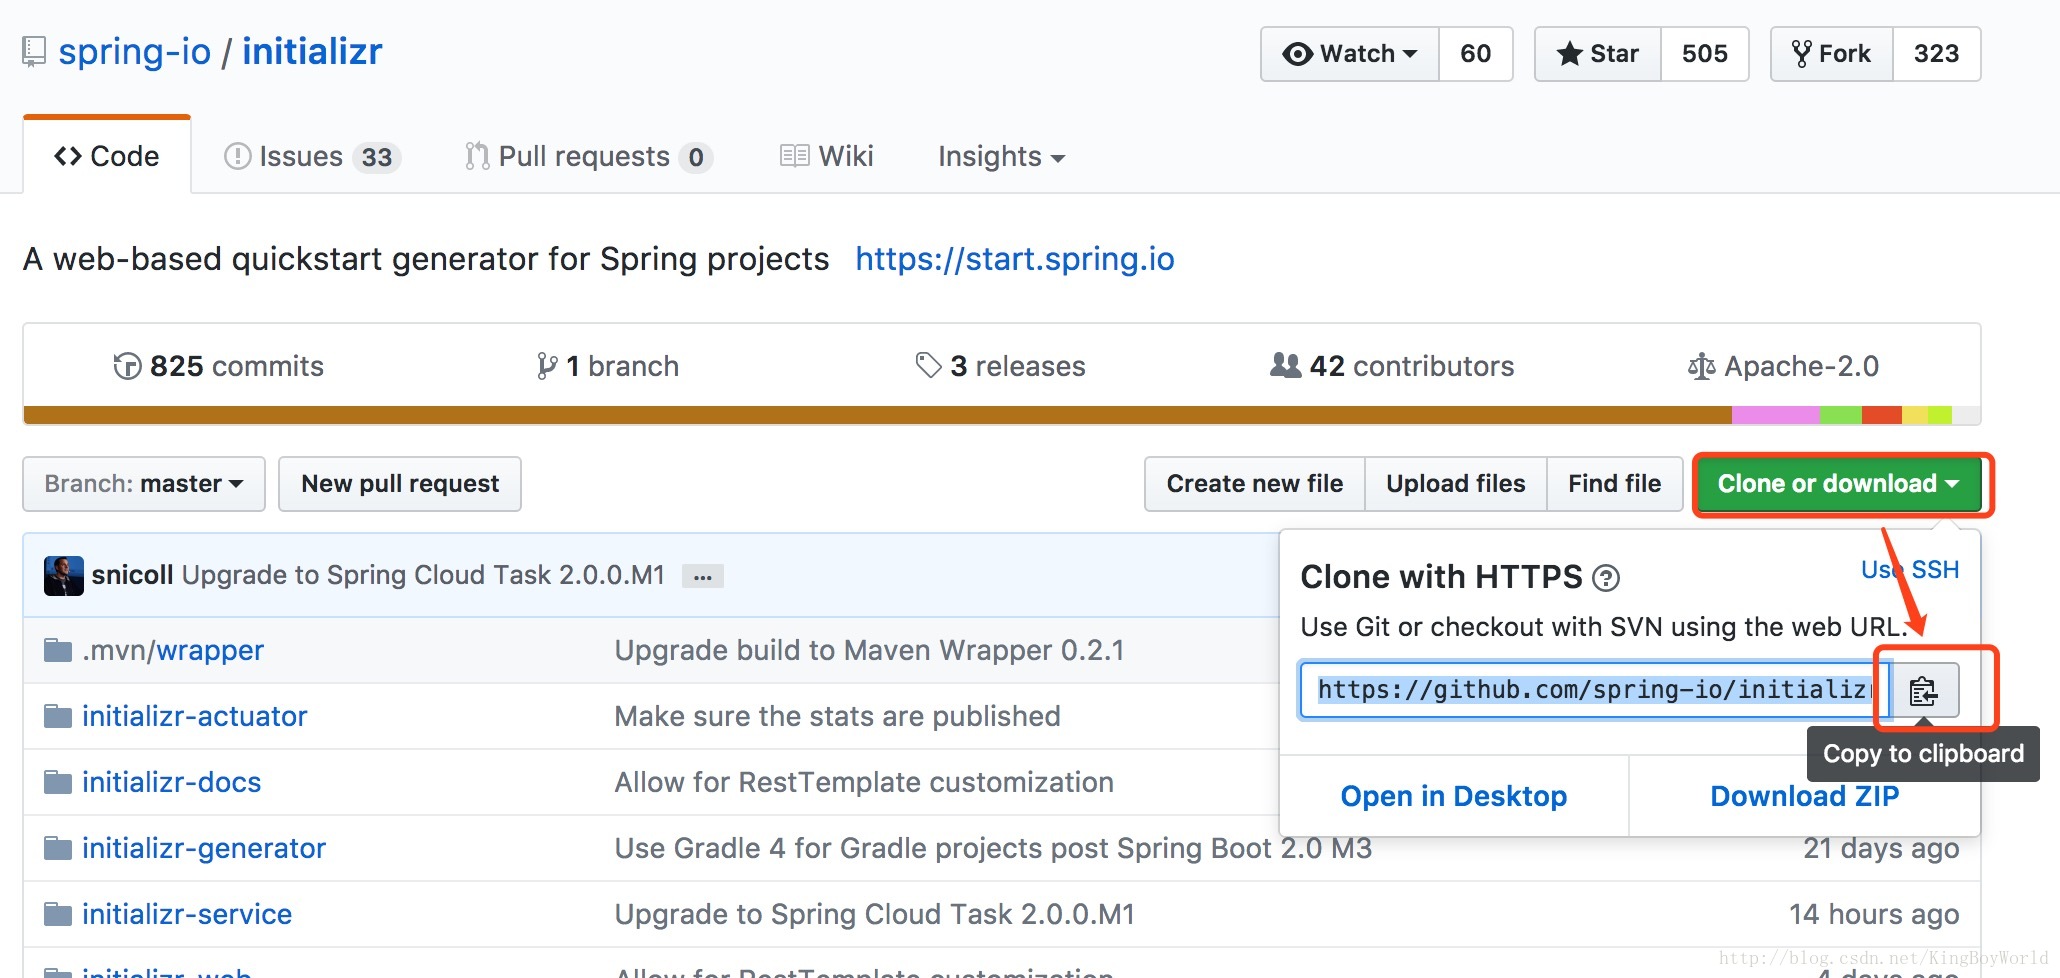
Task: Click the star icon in Star button
Action: (x=1569, y=54)
